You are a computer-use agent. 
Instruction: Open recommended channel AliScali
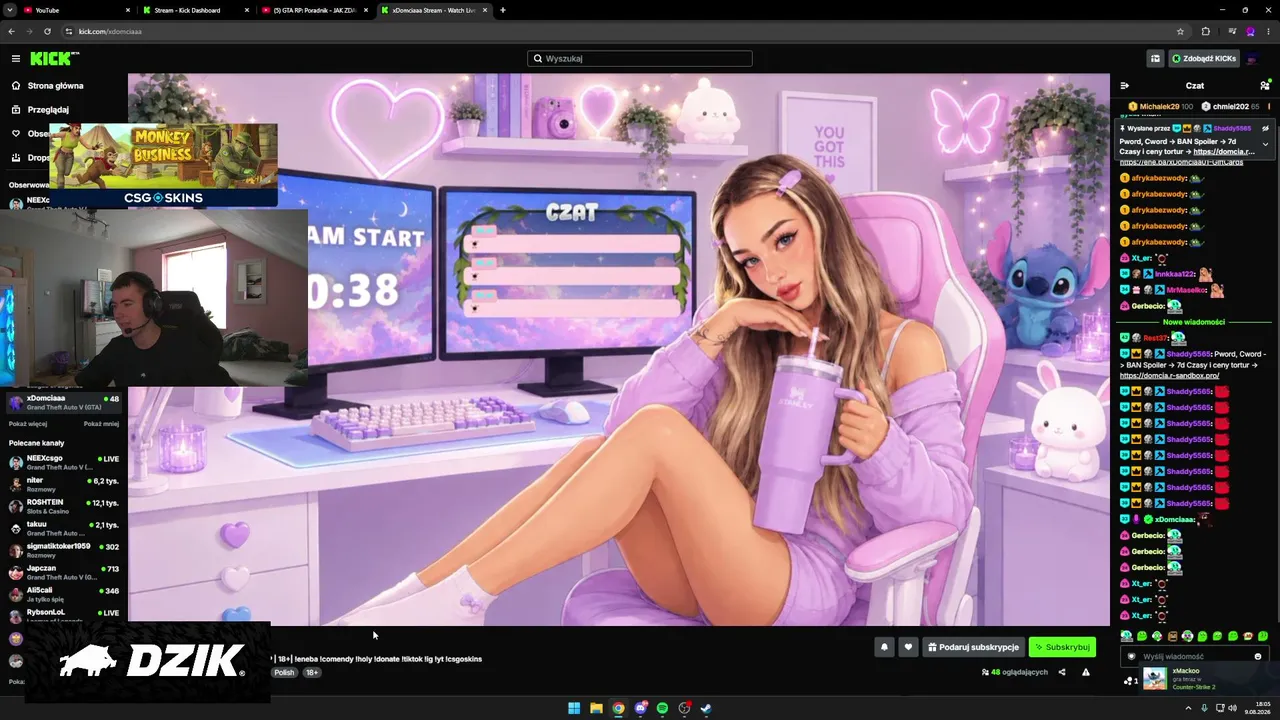pos(64,594)
